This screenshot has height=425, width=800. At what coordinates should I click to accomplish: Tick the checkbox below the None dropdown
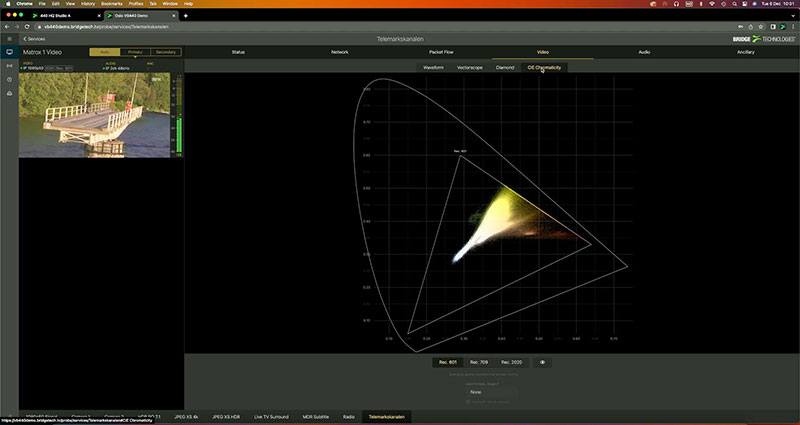468,402
